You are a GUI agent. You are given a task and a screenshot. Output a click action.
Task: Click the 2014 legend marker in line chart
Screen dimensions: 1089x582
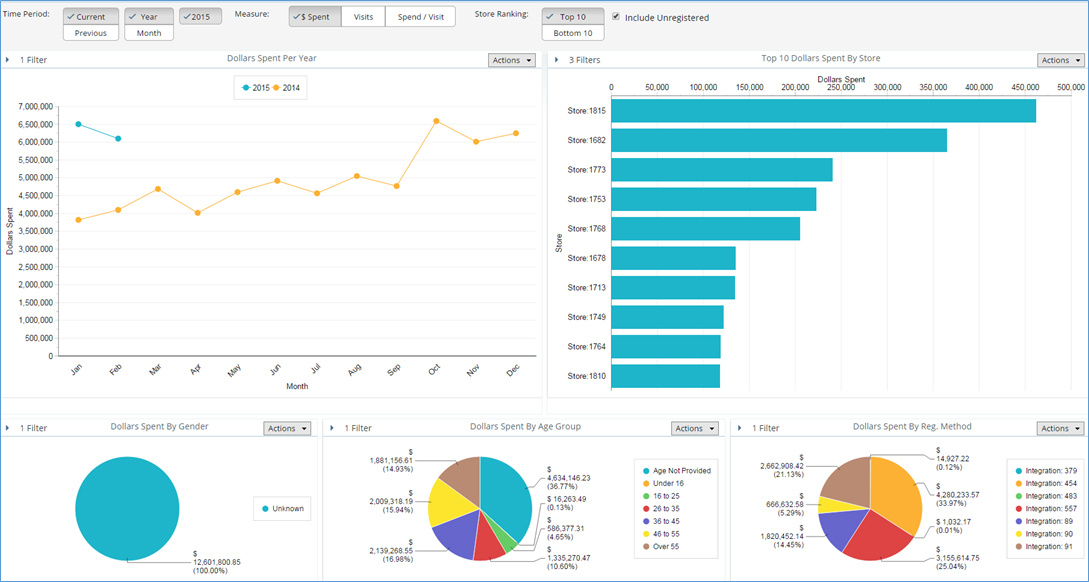point(276,88)
